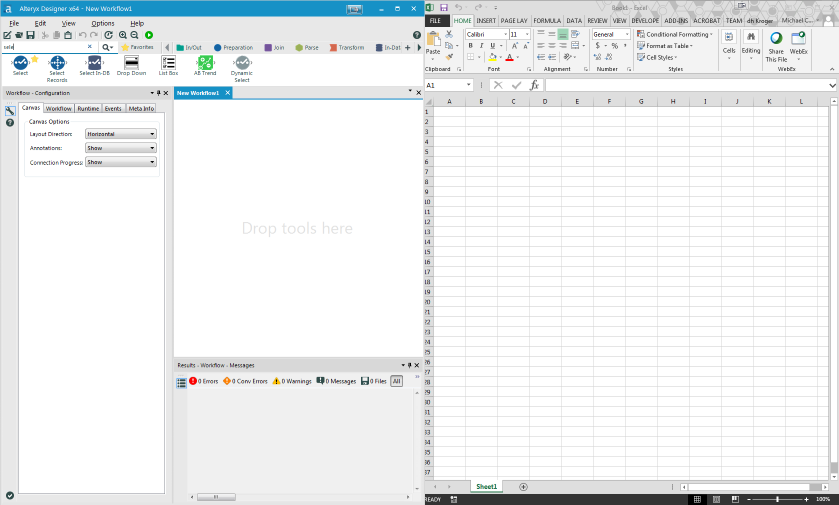Open Excel font name Calibri dropdown
This screenshot has height=505, width=839.
pyautogui.click(x=505, y=34)
